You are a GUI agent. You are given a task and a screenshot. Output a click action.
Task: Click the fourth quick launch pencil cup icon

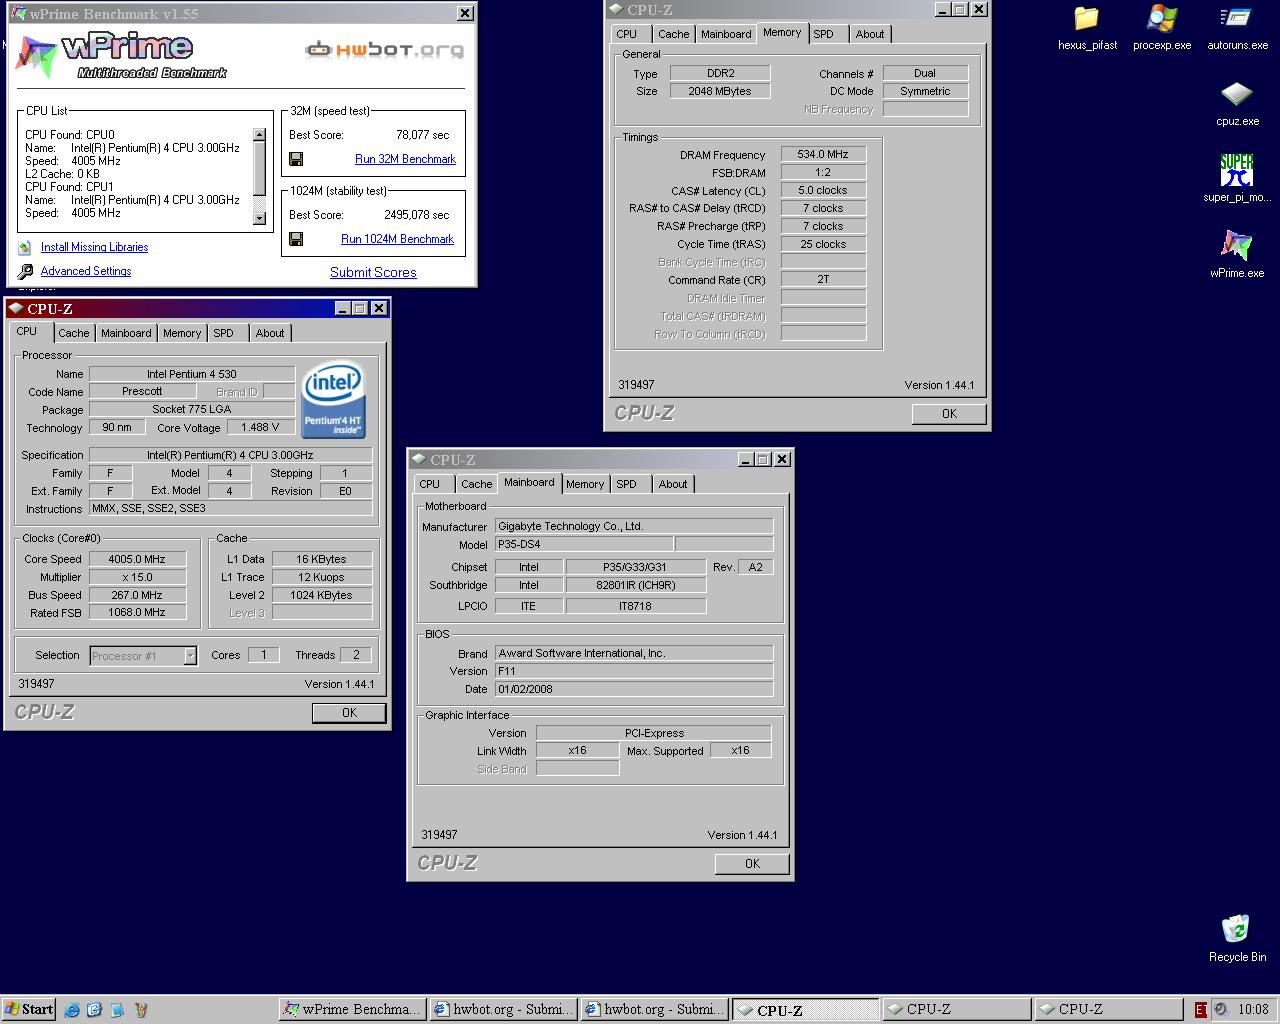point(140,1010)
